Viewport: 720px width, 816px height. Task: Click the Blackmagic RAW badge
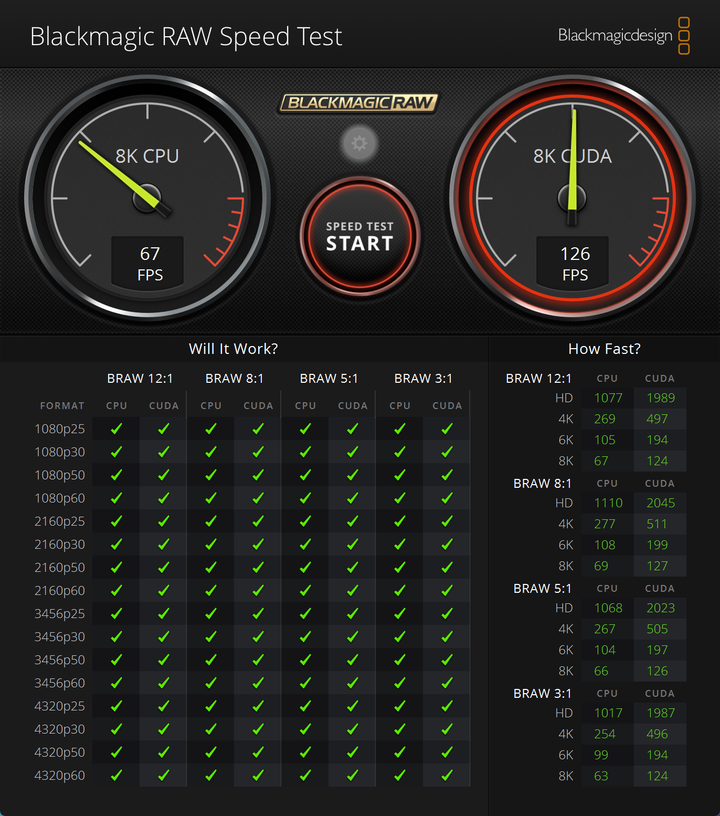(359, 103)
